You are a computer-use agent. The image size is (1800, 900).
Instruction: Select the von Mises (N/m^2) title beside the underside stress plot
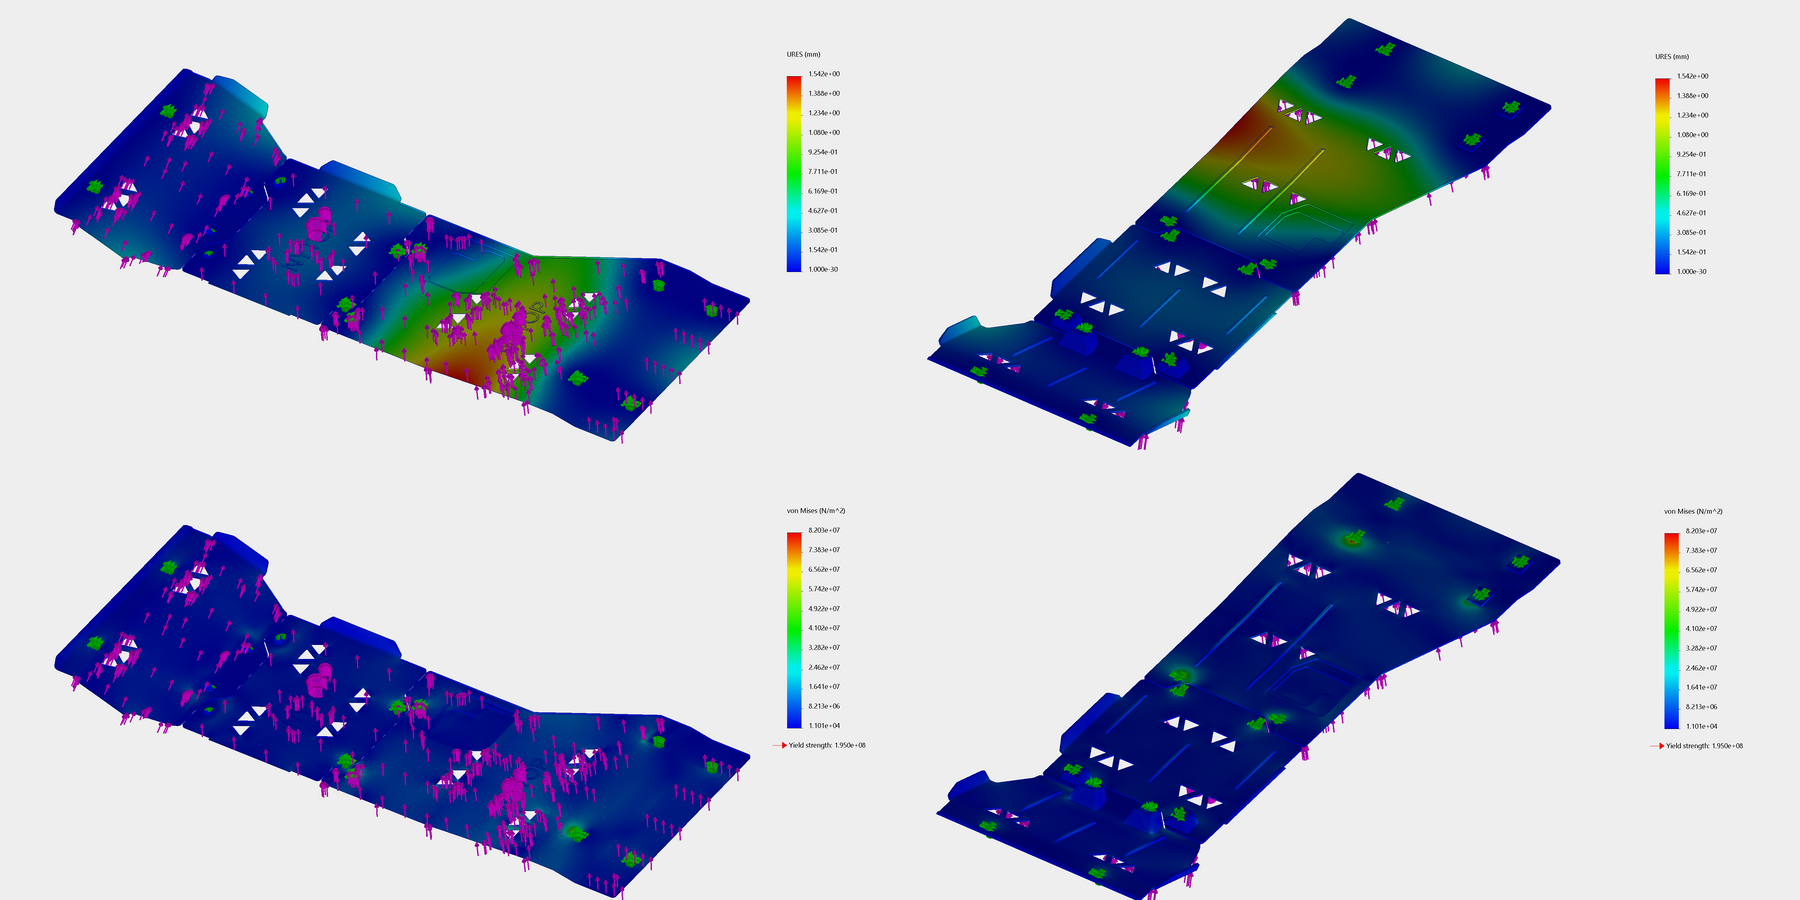coord(1693,512)
